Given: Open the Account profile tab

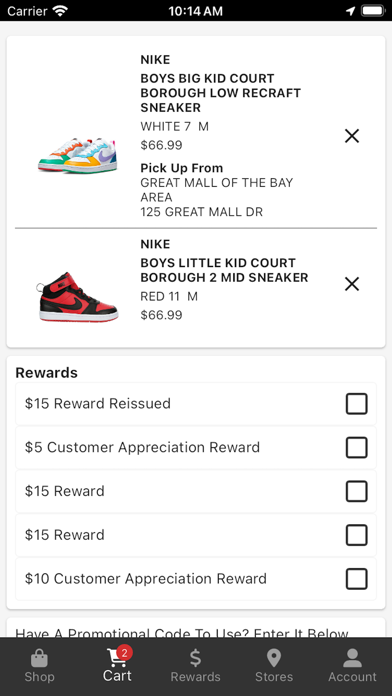Looking at the screenshot, I should pyautogui.click(x=352, y=667).
